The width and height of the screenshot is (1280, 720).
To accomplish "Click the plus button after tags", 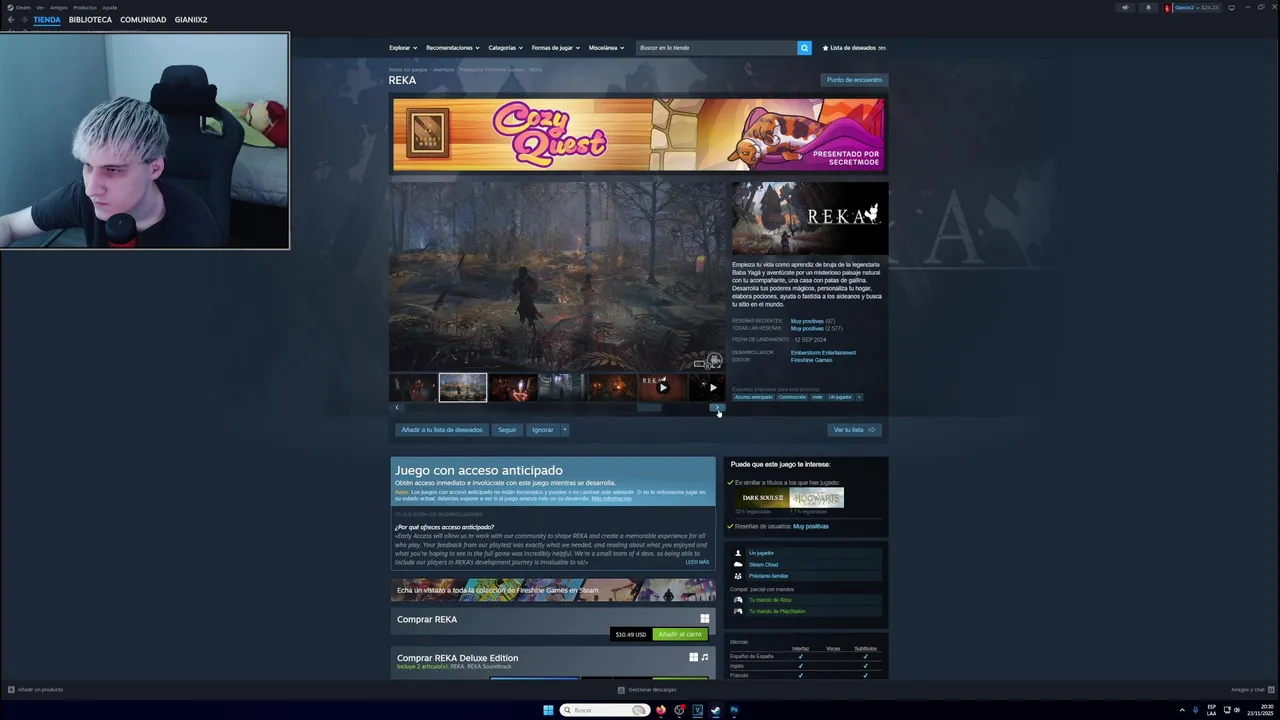I will pos(859,397).
